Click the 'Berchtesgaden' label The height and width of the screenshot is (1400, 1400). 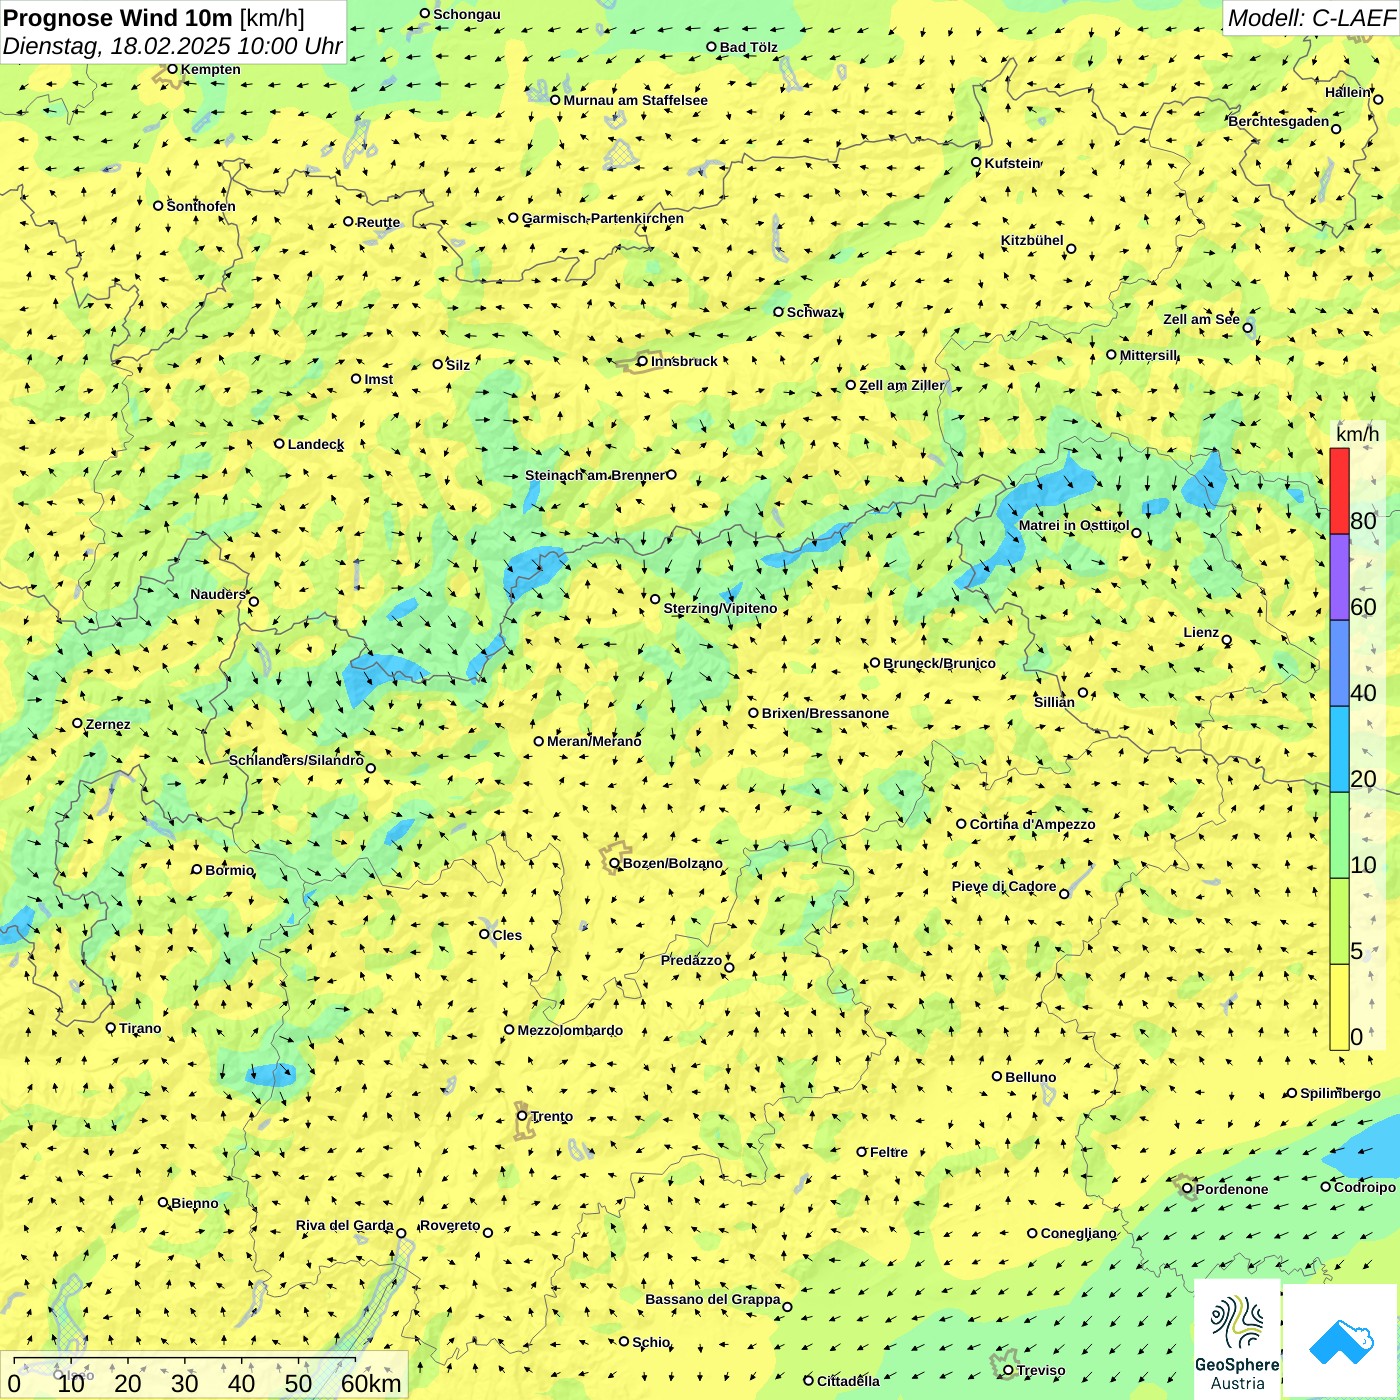[1279, 121]
